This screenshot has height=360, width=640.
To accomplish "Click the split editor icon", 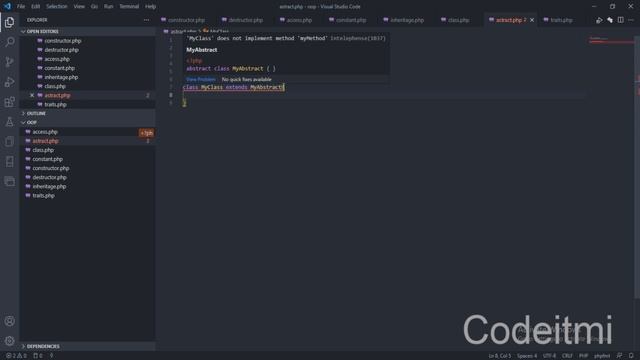I will (620, 20).
